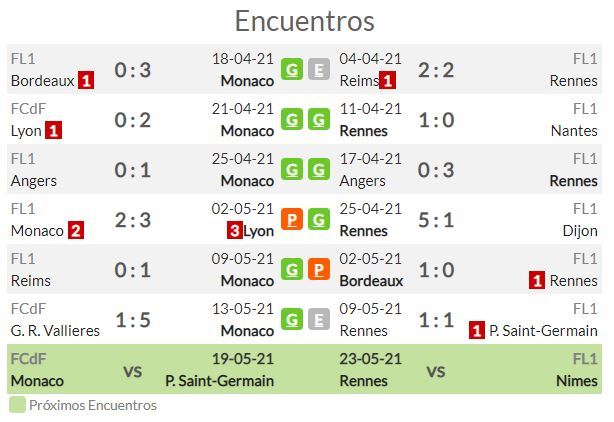Click the red card 3 badge beside Lyon

[x=235, y=231]
